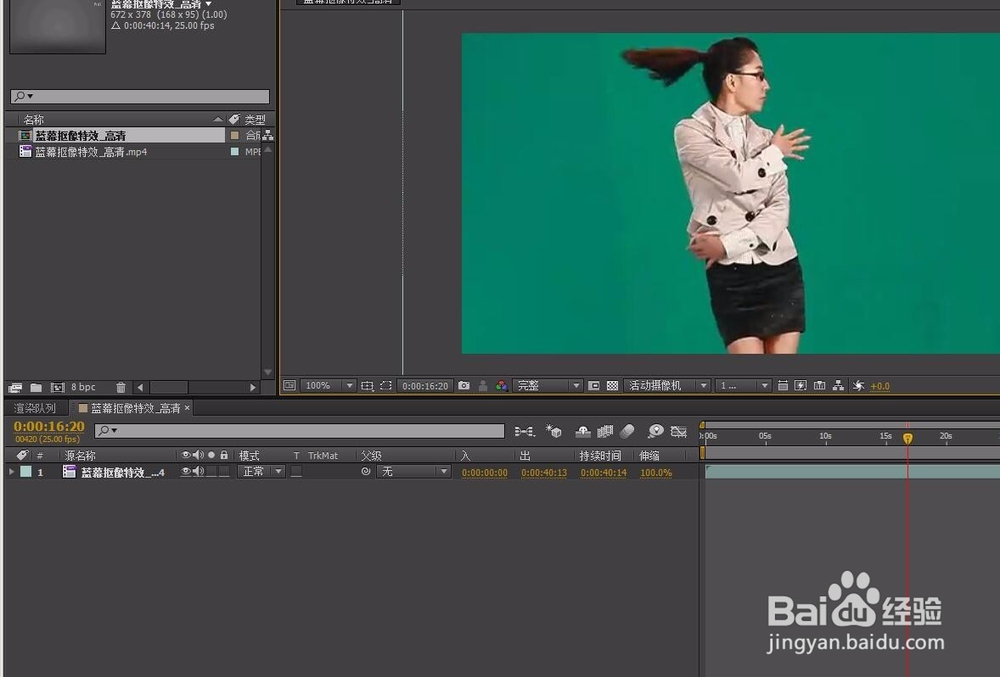Open the 活动摄像机 3D view dropdown
Screen dimensions: 1000x677
coord(666,386)
